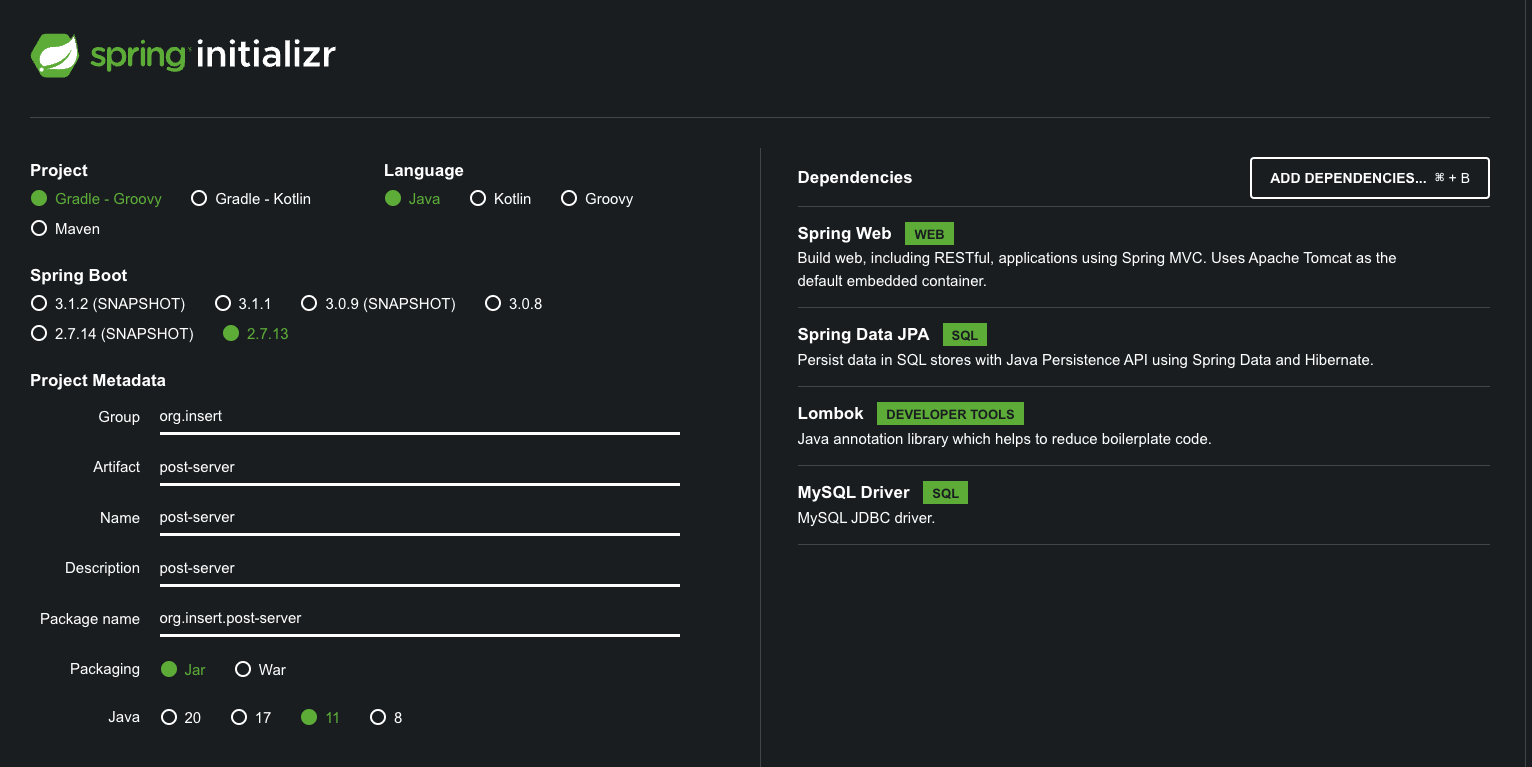
Task: Pick Kotlin as the language
Action: (501, 199)
